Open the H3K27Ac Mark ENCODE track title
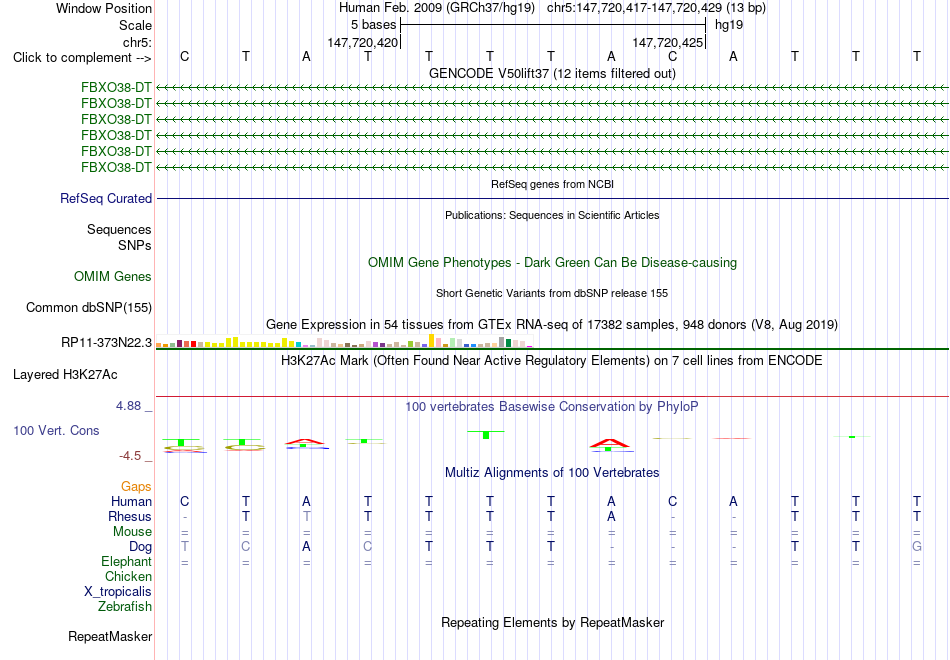Screen dimensions: 950x660 [552, 361]
